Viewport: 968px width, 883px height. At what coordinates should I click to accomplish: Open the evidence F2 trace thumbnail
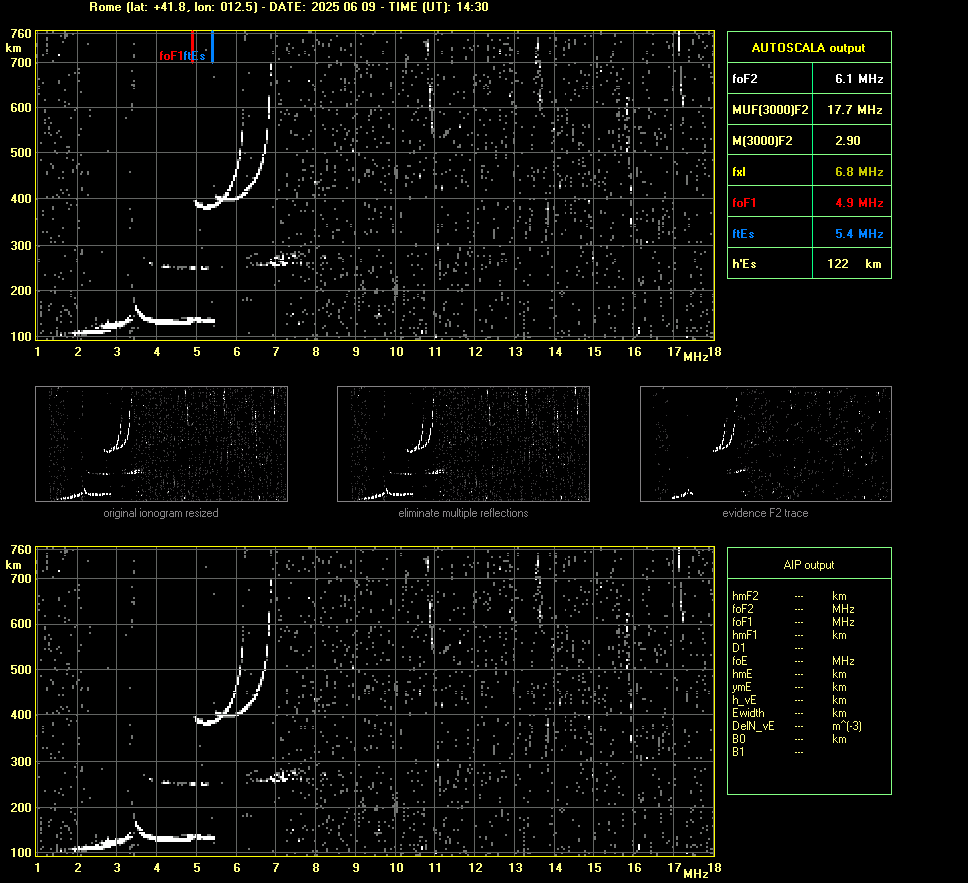766,444
